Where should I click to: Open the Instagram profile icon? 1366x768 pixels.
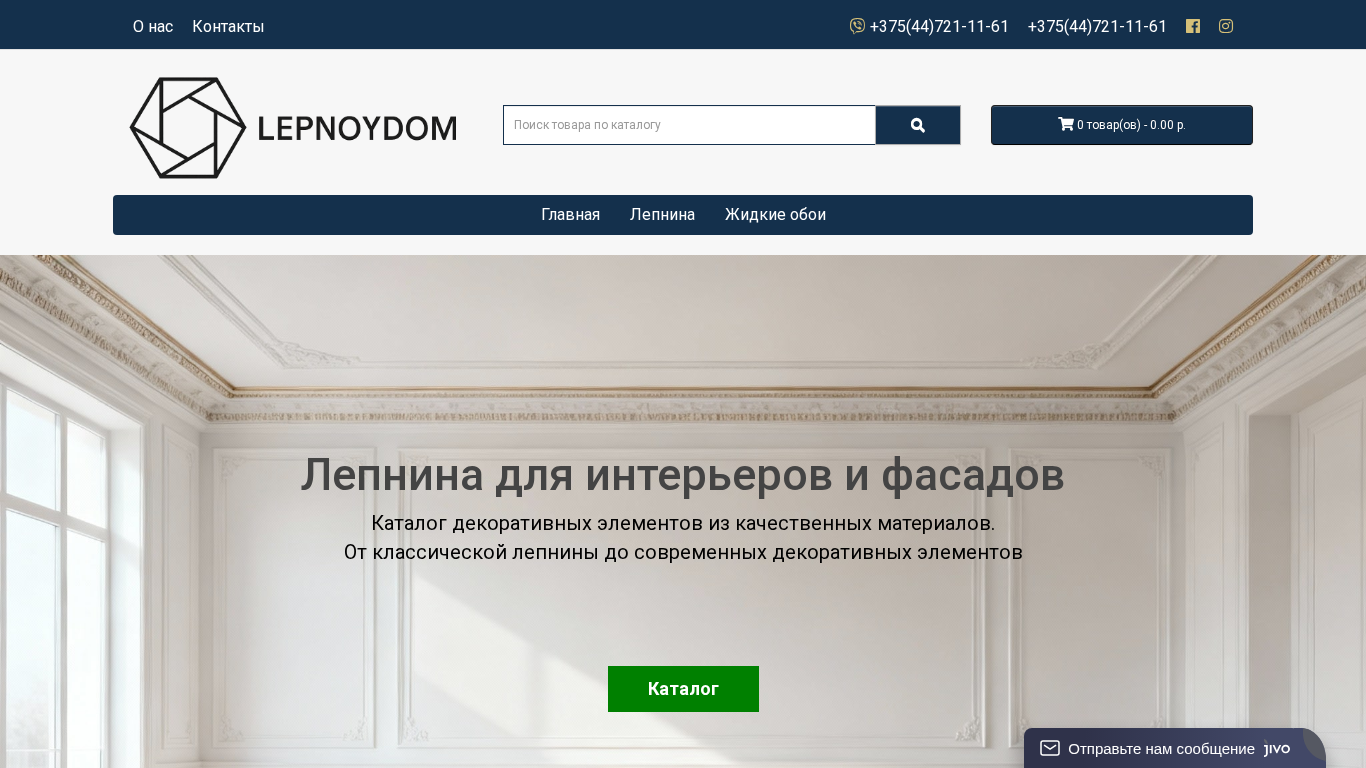pyautogui.click(x=1226, y=26)
